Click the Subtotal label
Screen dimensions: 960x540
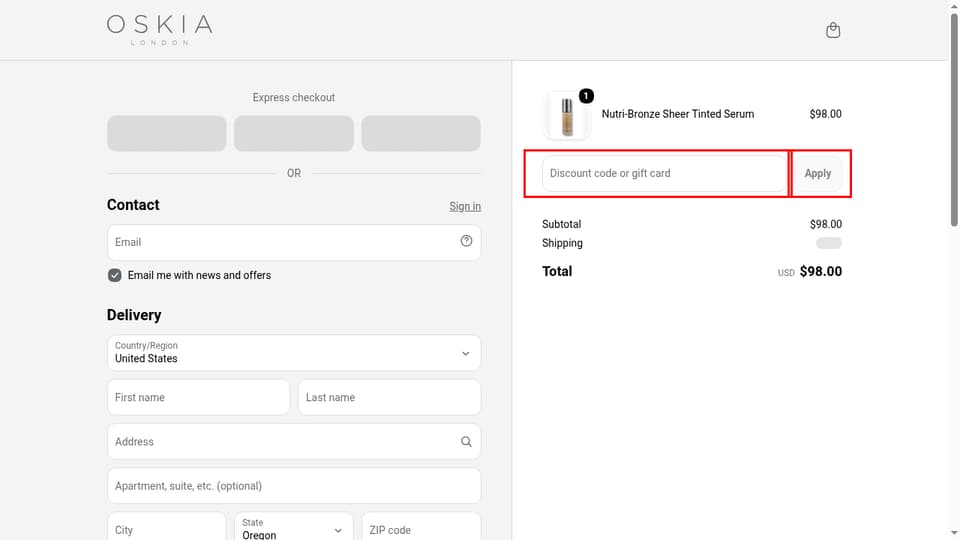561,224
